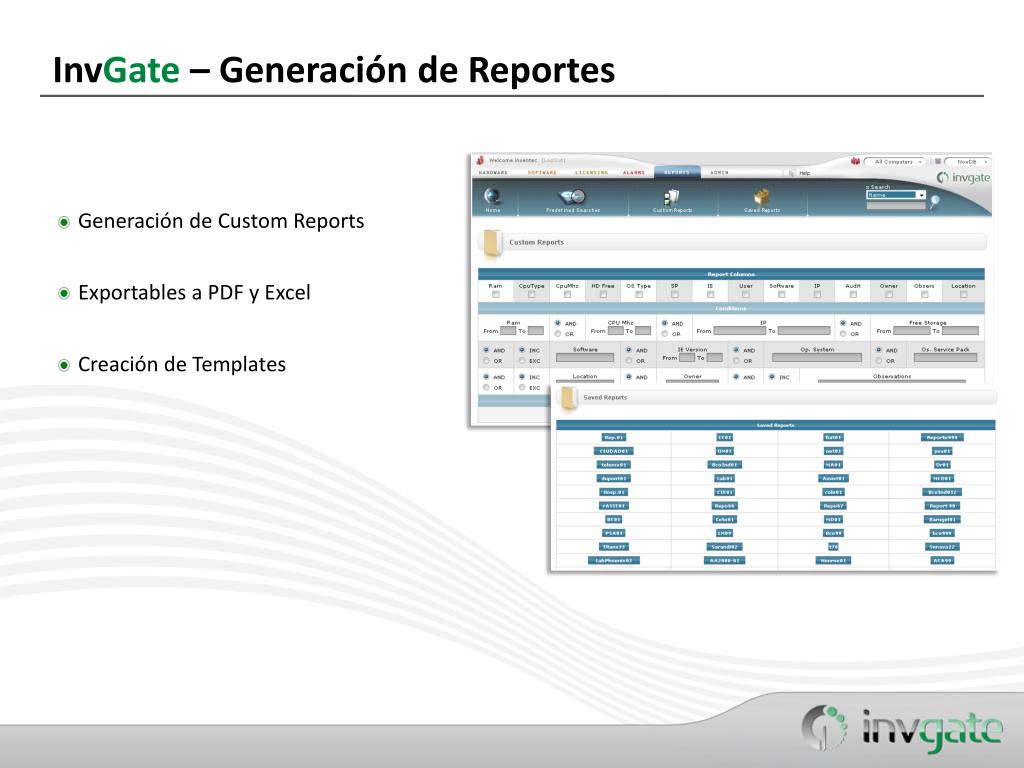Check the Audit column checkbox
The height and width of the screenshot is (768, 1024).
click(853, 295)
